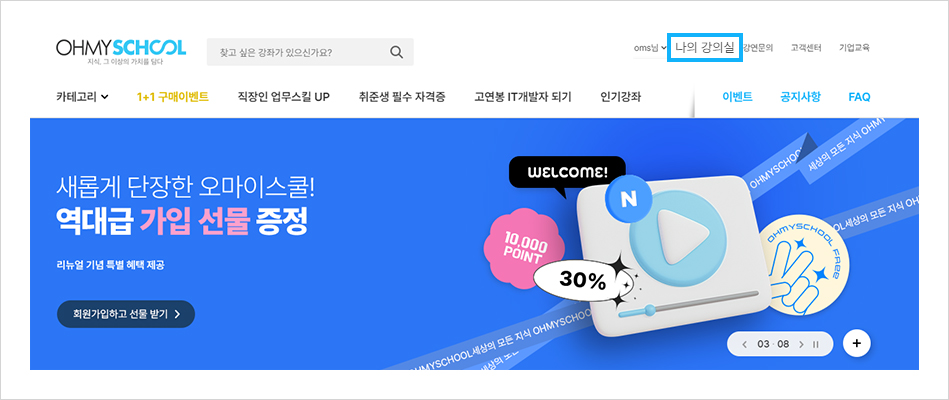Expand the oms님 user dropdown
Viewport: 949px width, 400px height.
coord(649,48)
